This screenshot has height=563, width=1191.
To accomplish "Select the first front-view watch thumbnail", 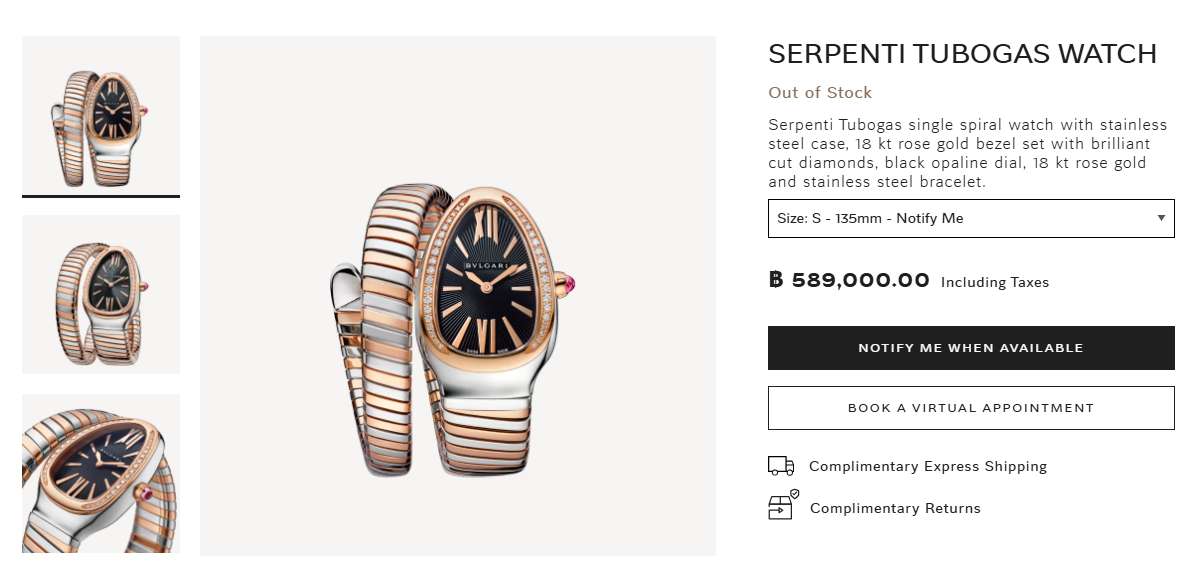I will tap(101, 116).
